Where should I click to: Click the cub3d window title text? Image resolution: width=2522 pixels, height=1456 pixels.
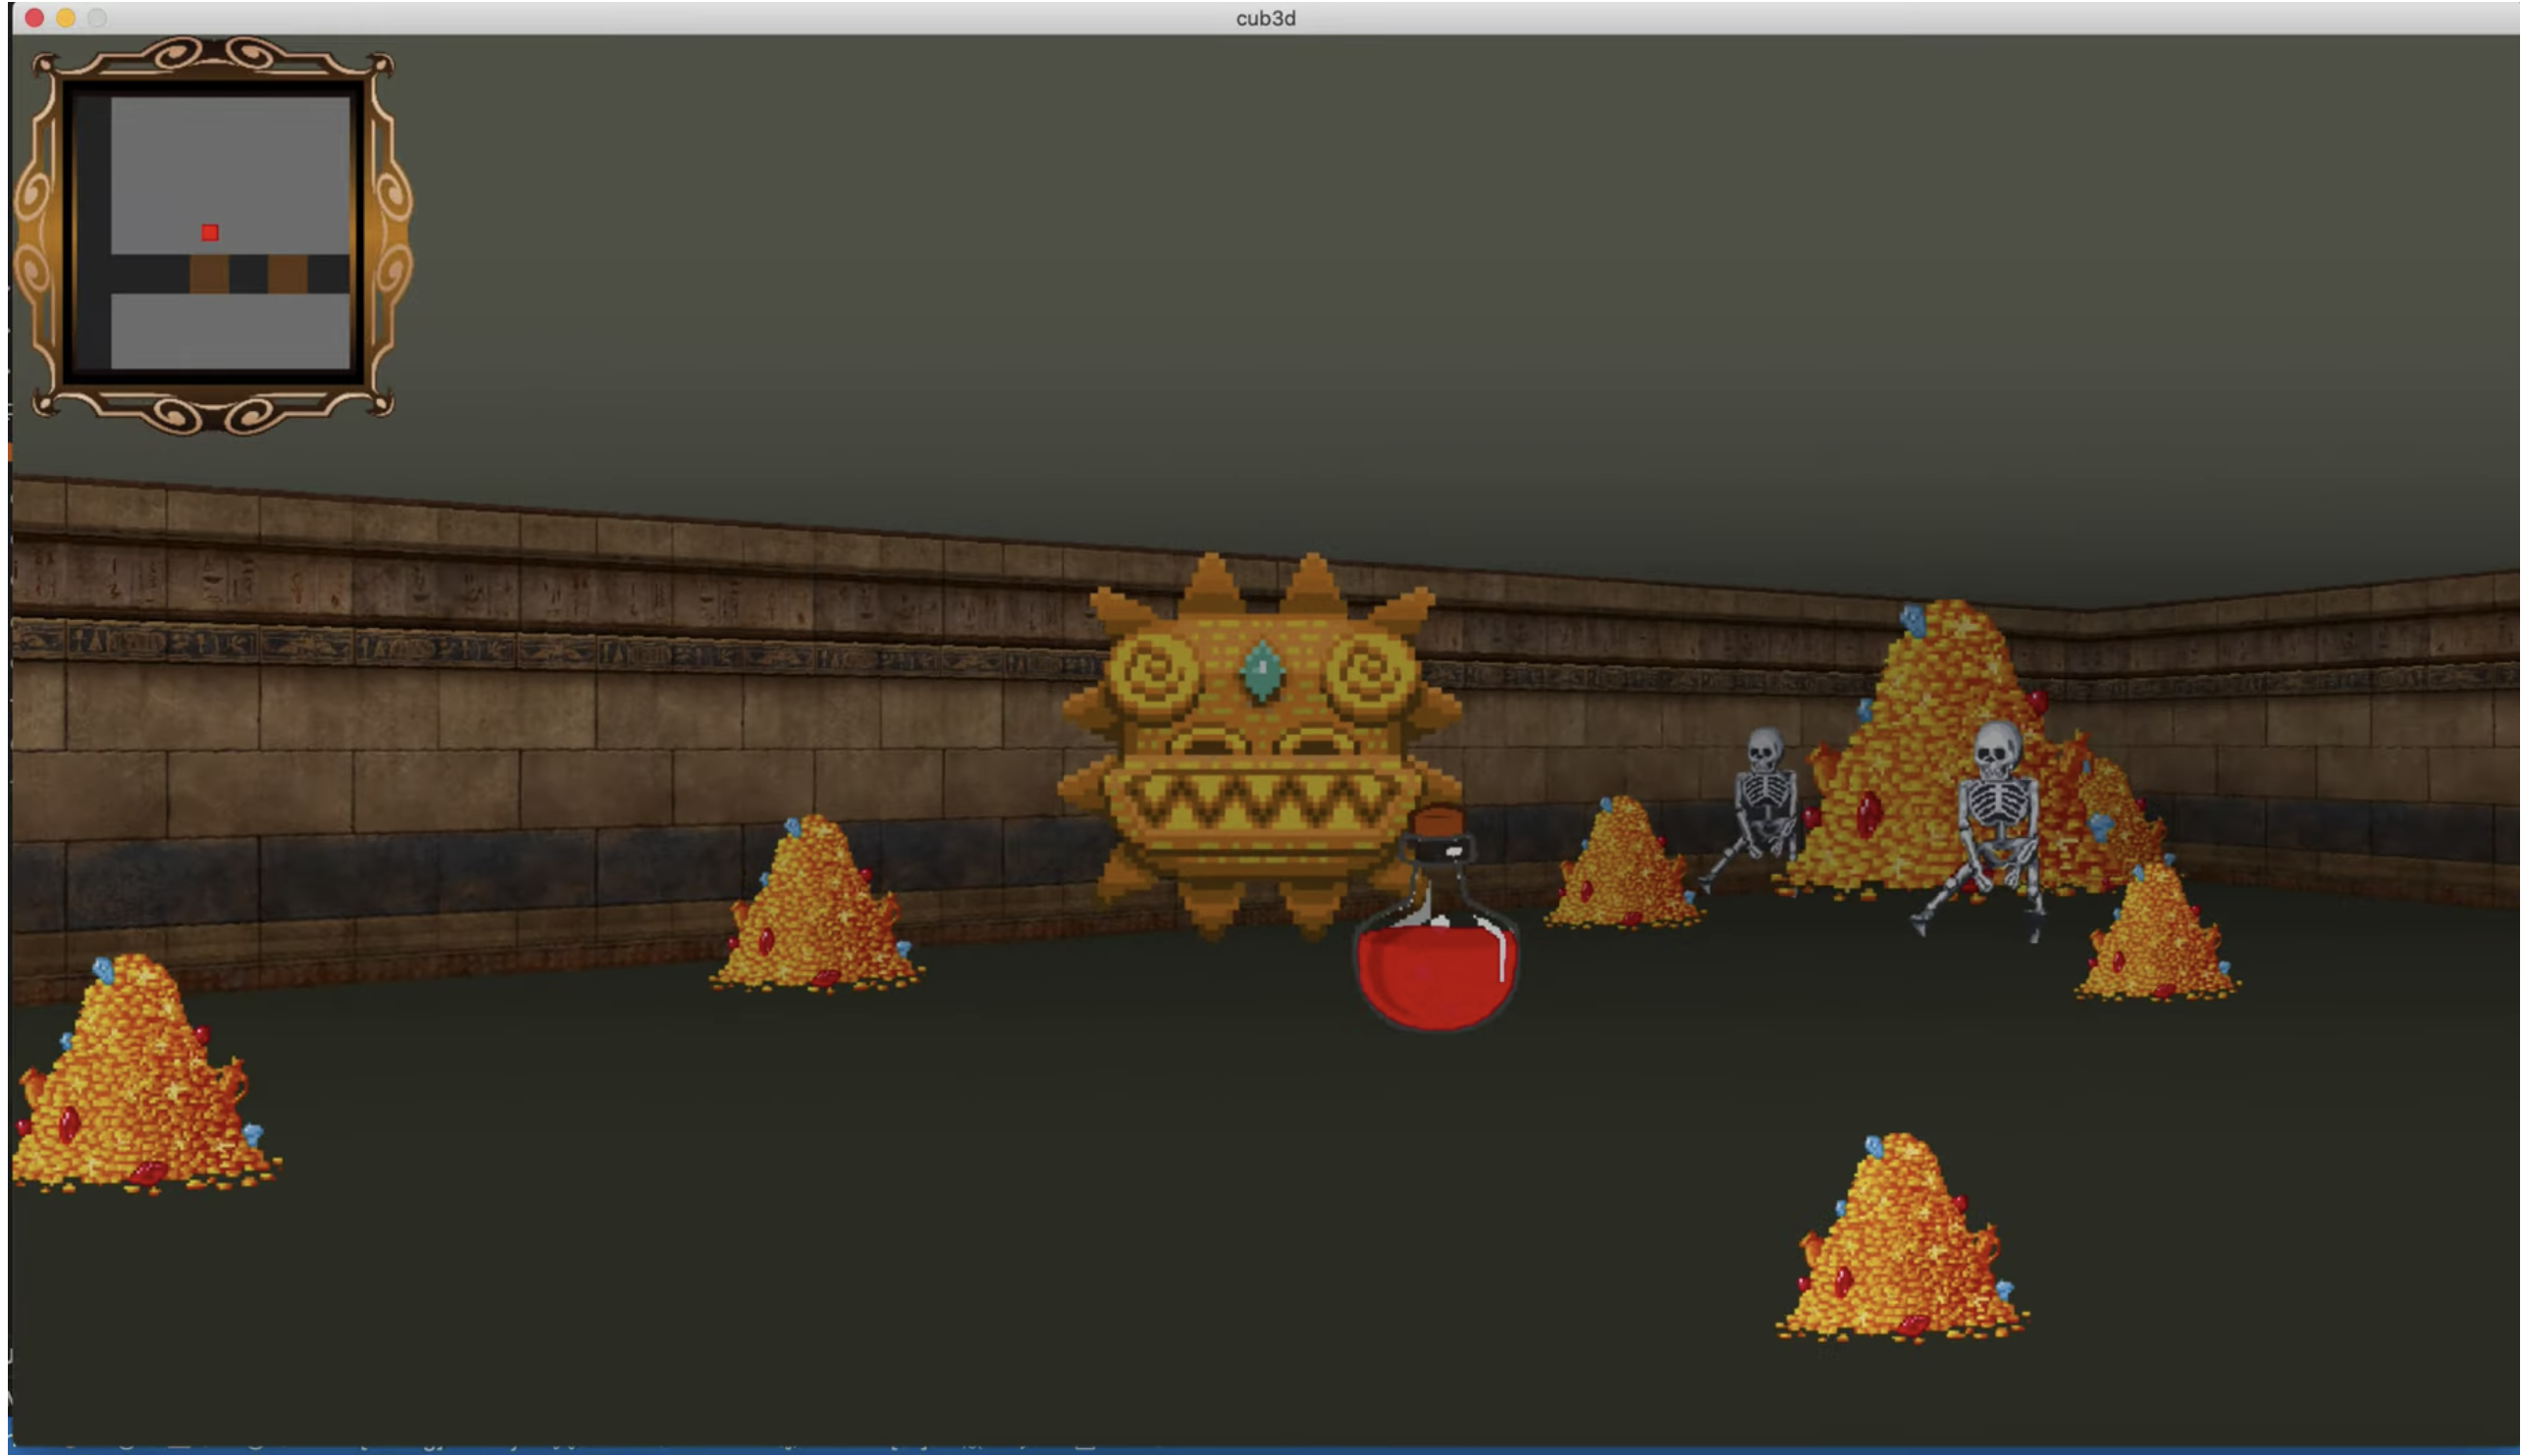[1265, 18]
